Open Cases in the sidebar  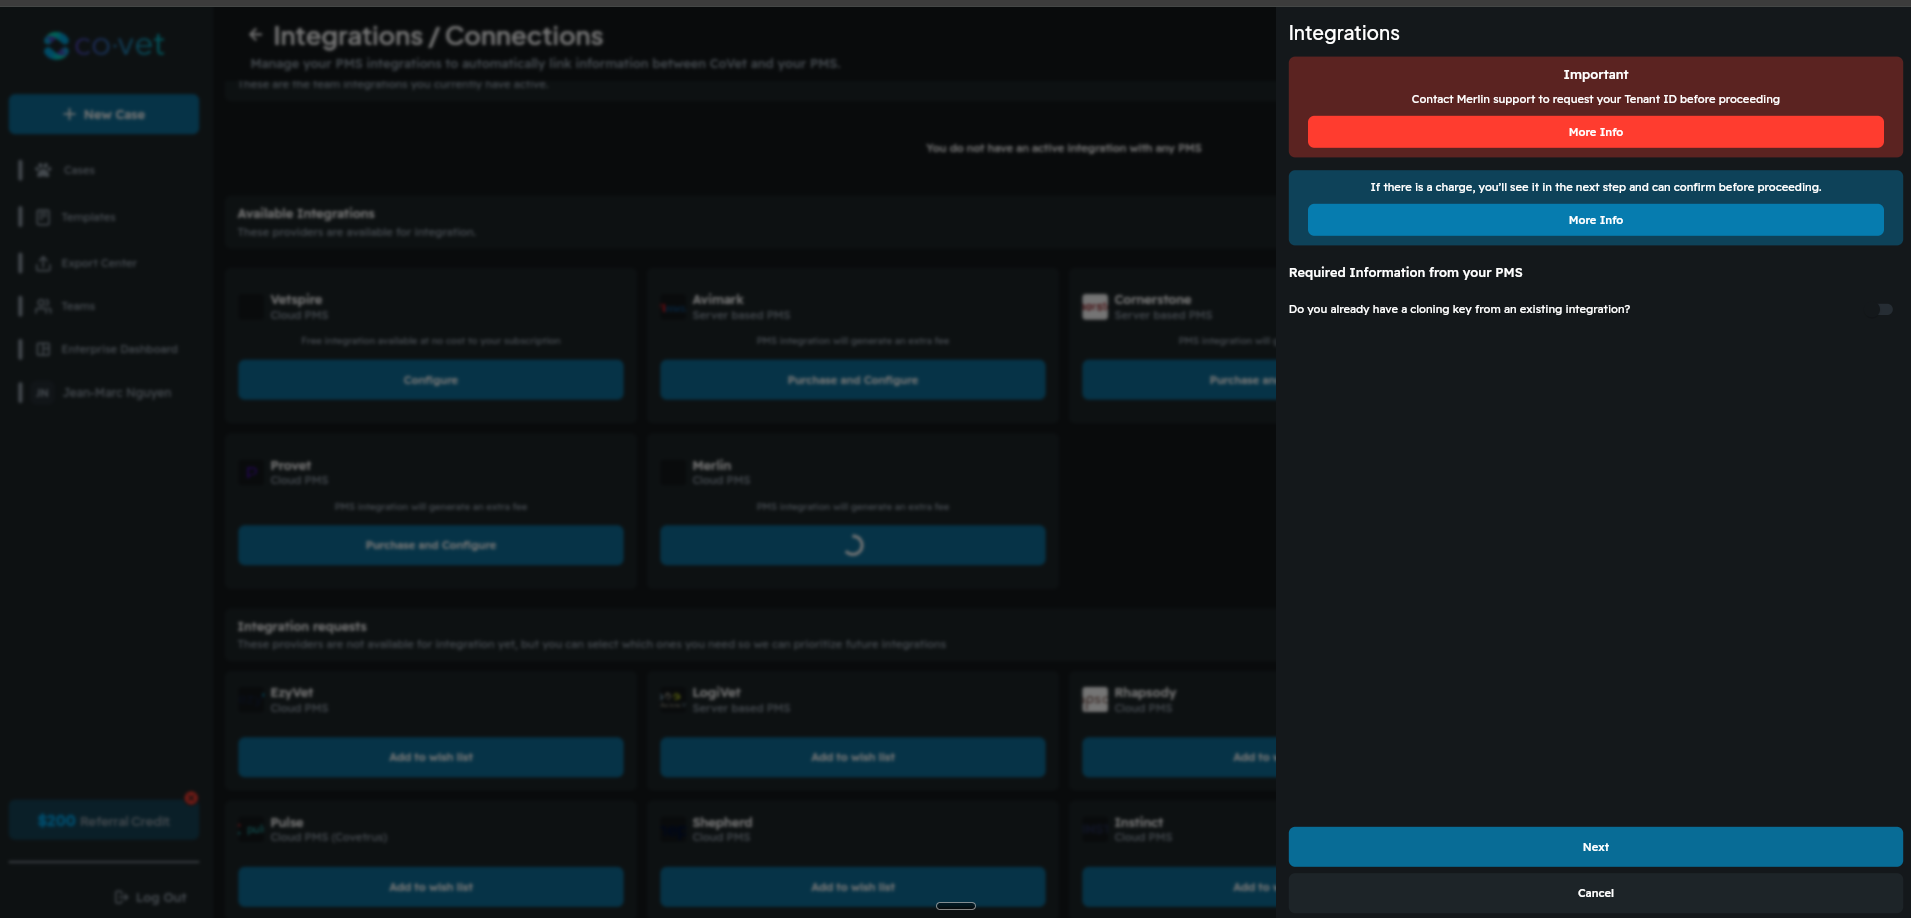coord(79,170)
